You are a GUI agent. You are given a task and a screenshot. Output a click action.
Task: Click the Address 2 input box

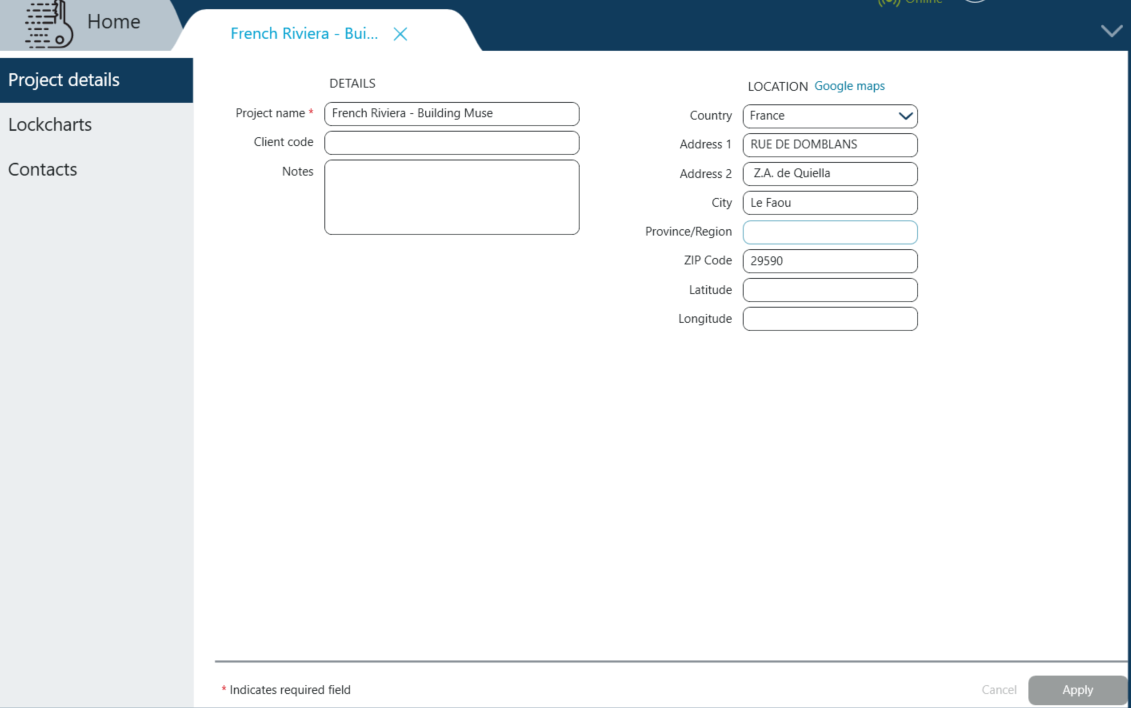click(829, 174)
